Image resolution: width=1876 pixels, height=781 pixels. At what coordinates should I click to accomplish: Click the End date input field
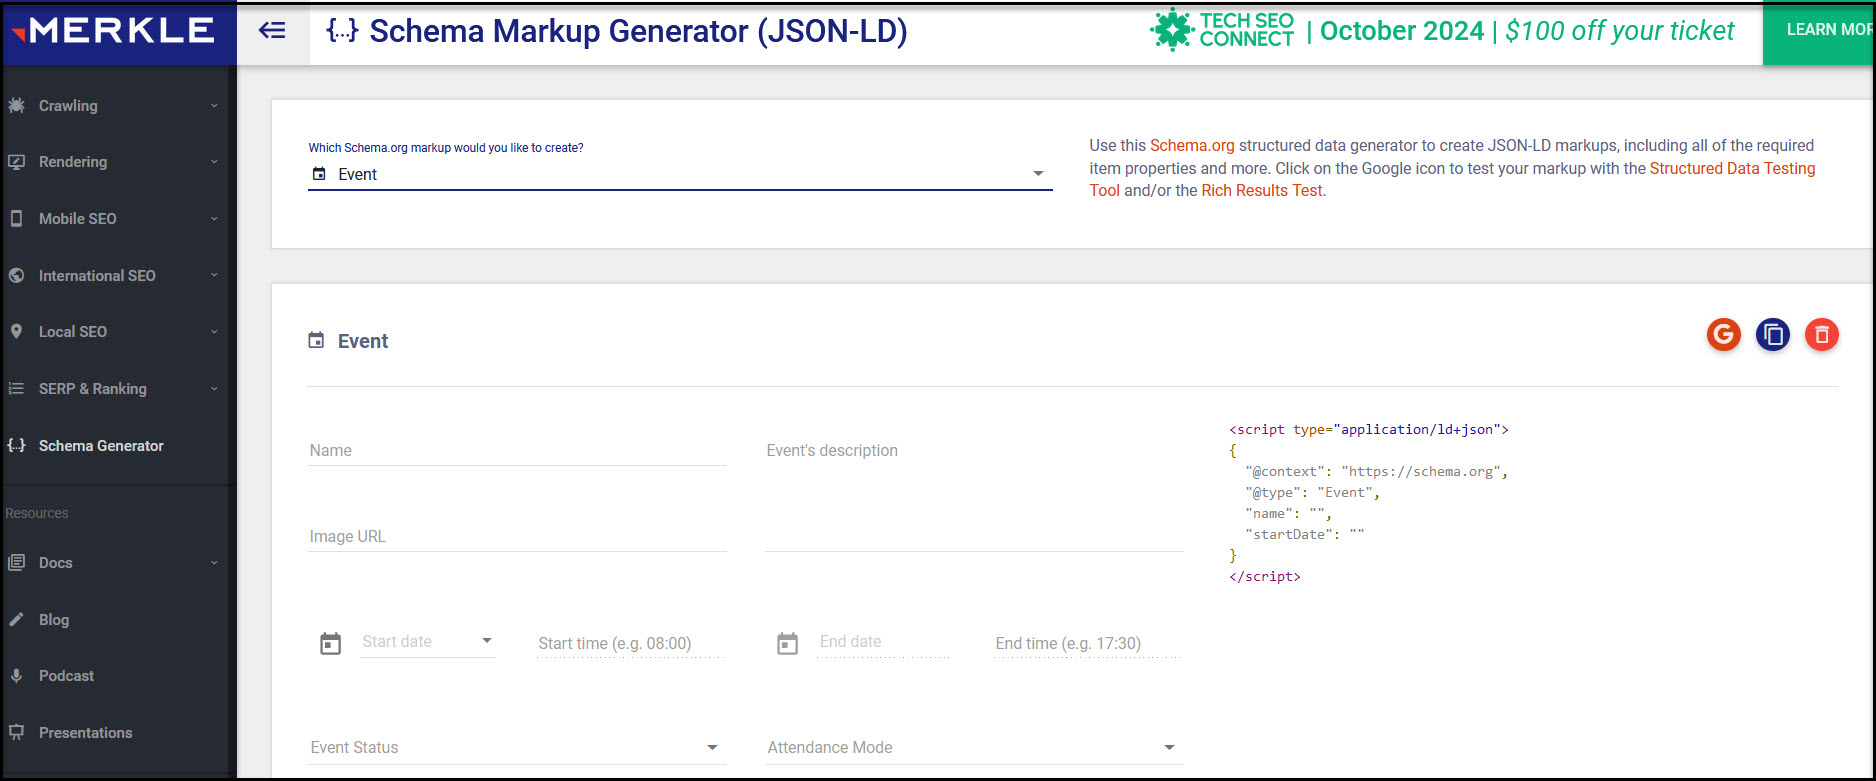click(x=884, y=642)
